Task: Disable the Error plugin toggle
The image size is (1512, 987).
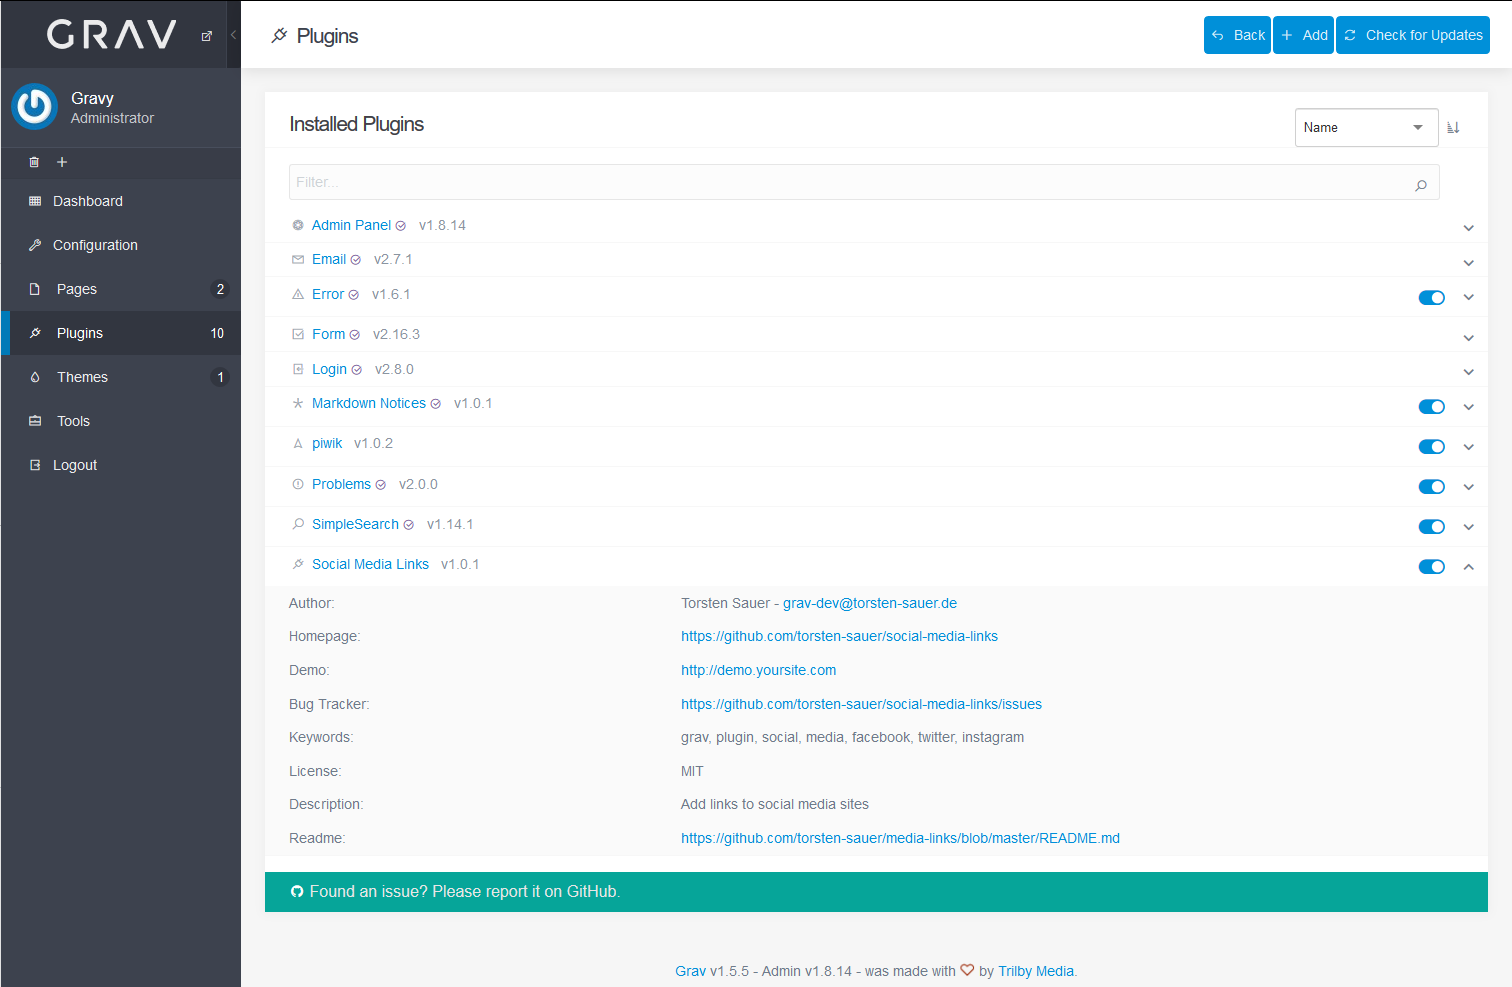Action: [1432, 297]
